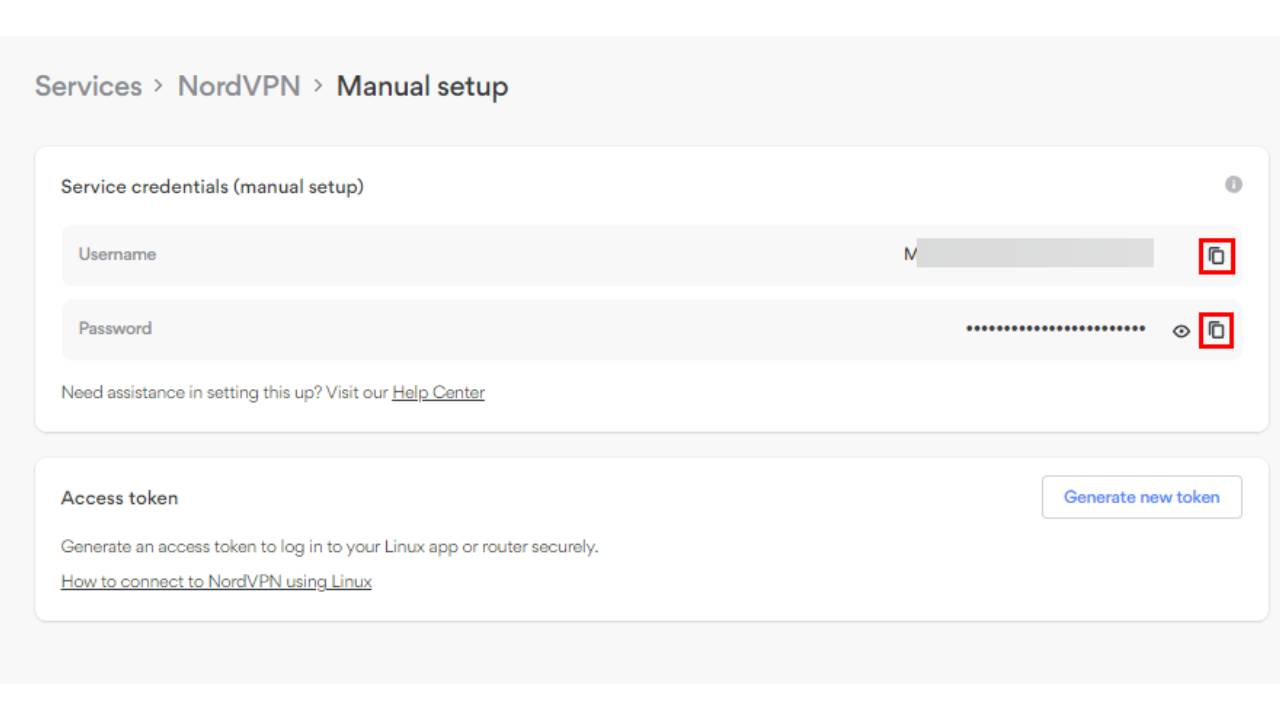Select the Manual setup breadcrumb title
1280x720 pixels.
pos(422,87)
